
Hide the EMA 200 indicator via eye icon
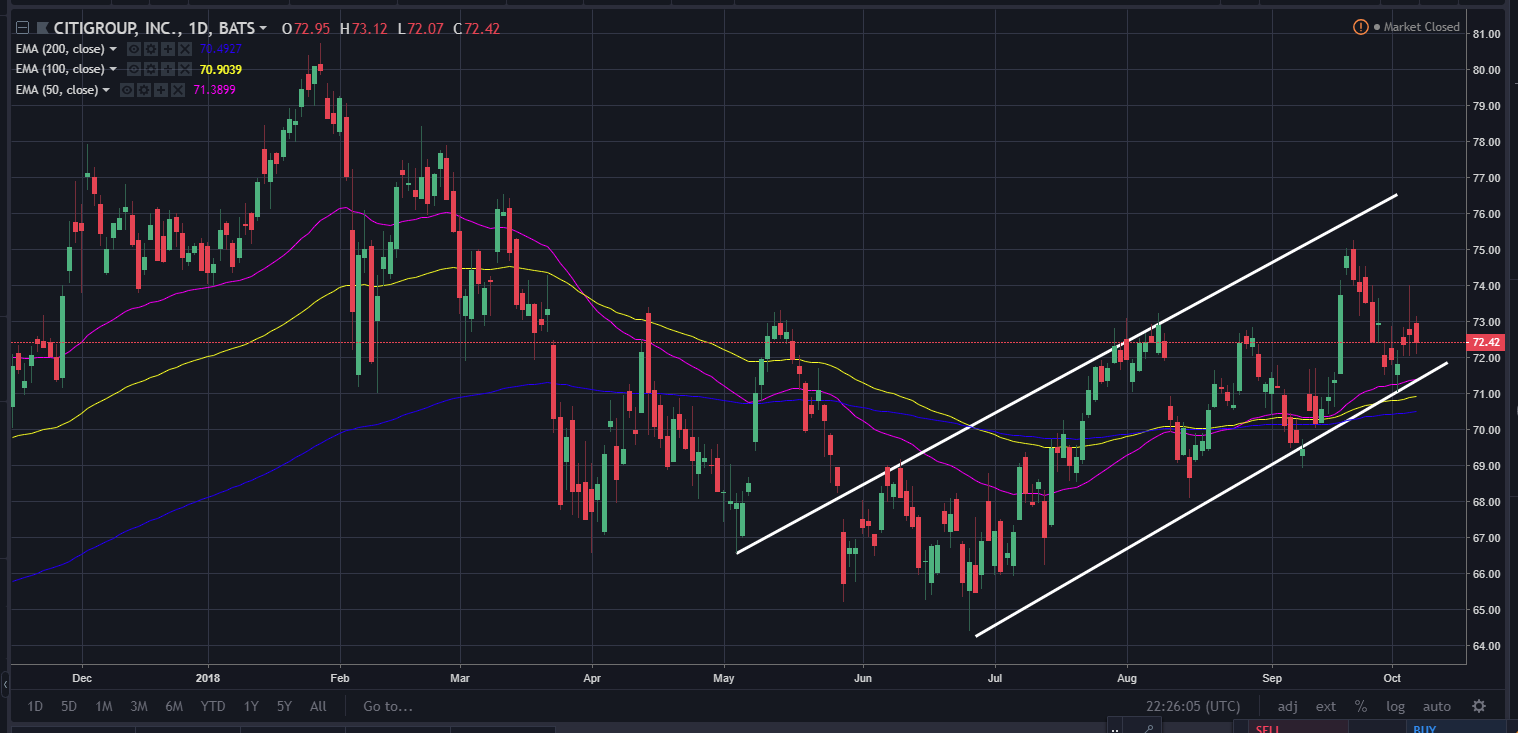click(133, 49)
